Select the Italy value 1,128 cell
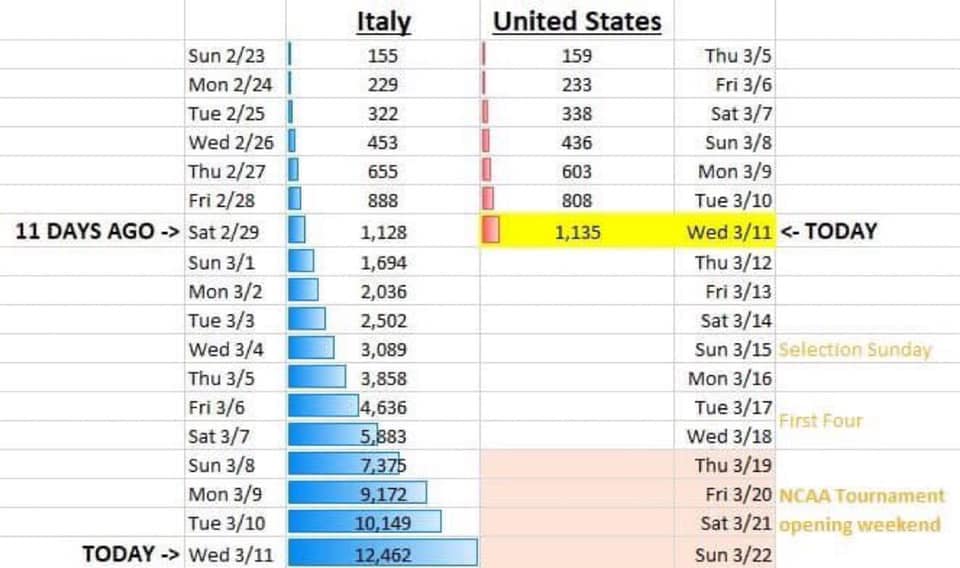The height and width of the screenshot is (568, 960). point(383,231)
